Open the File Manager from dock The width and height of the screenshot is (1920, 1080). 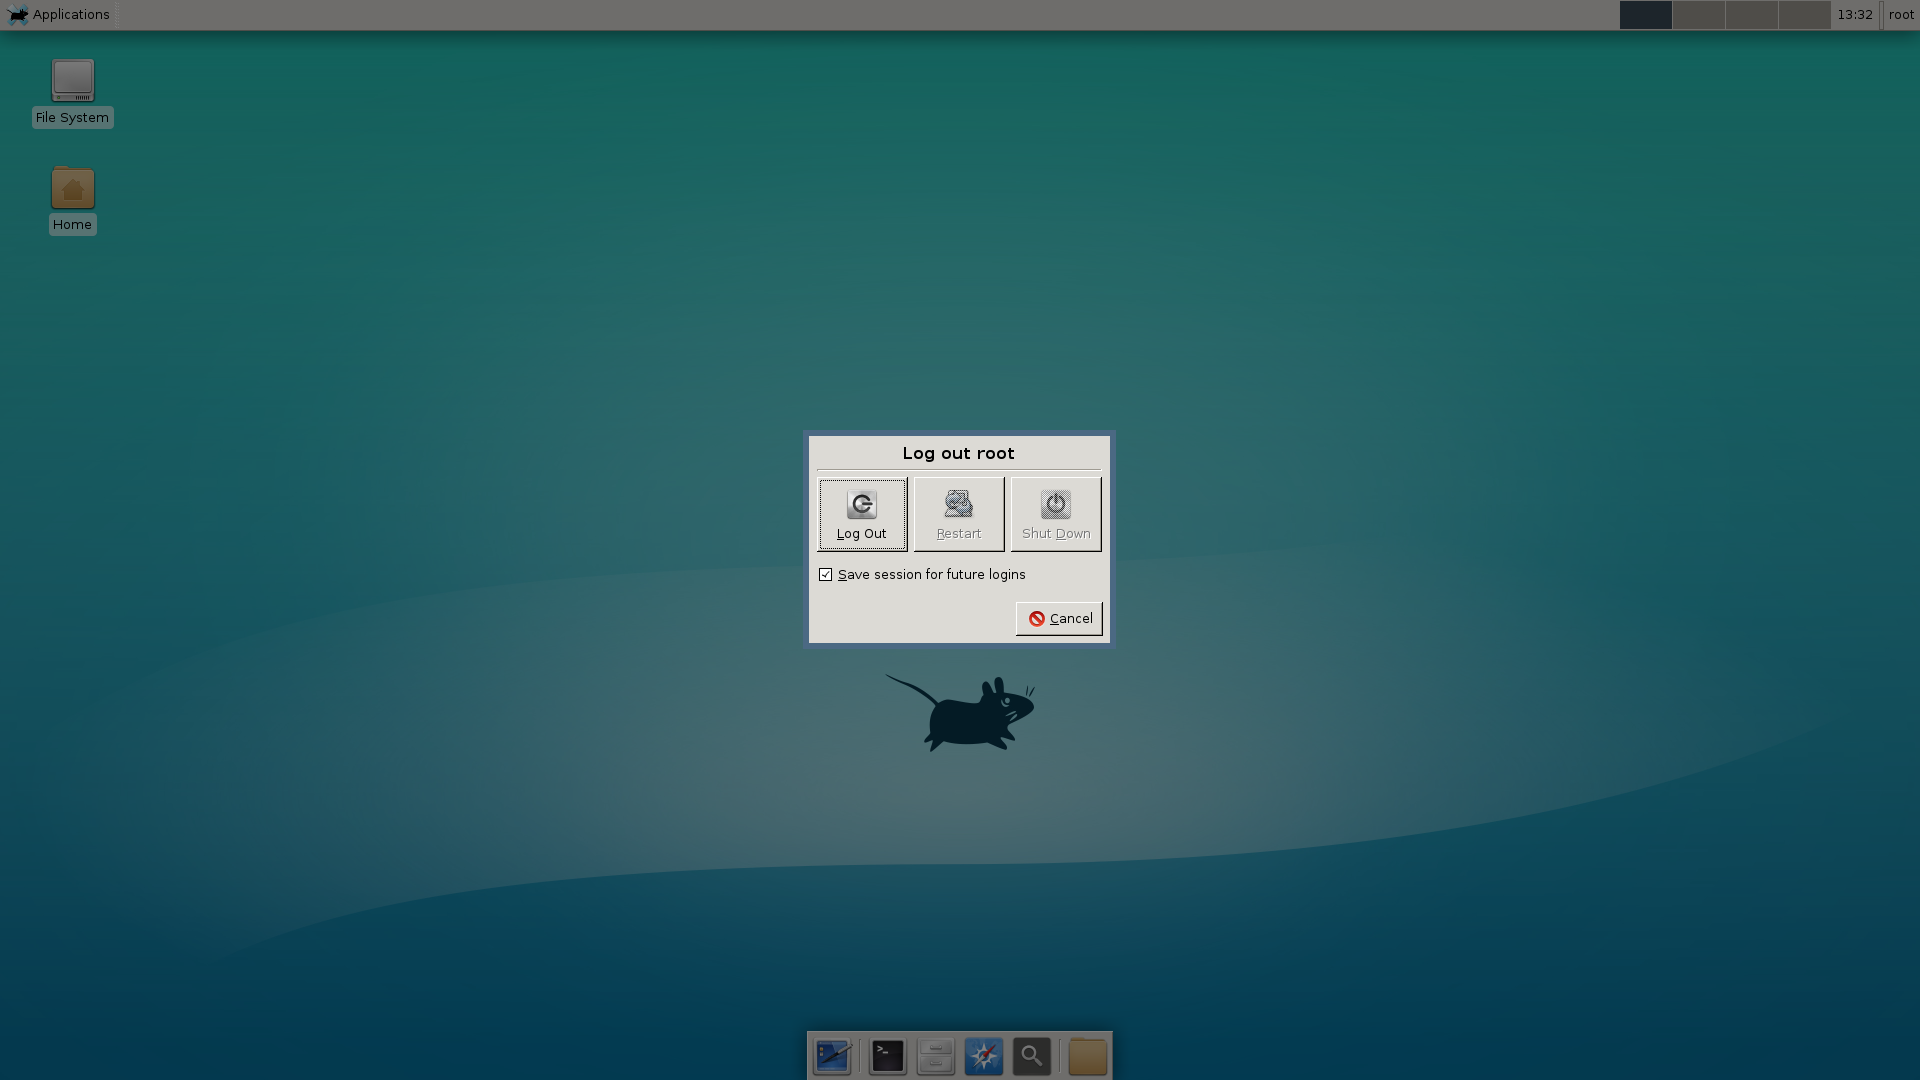click(x=936, y=1056)
